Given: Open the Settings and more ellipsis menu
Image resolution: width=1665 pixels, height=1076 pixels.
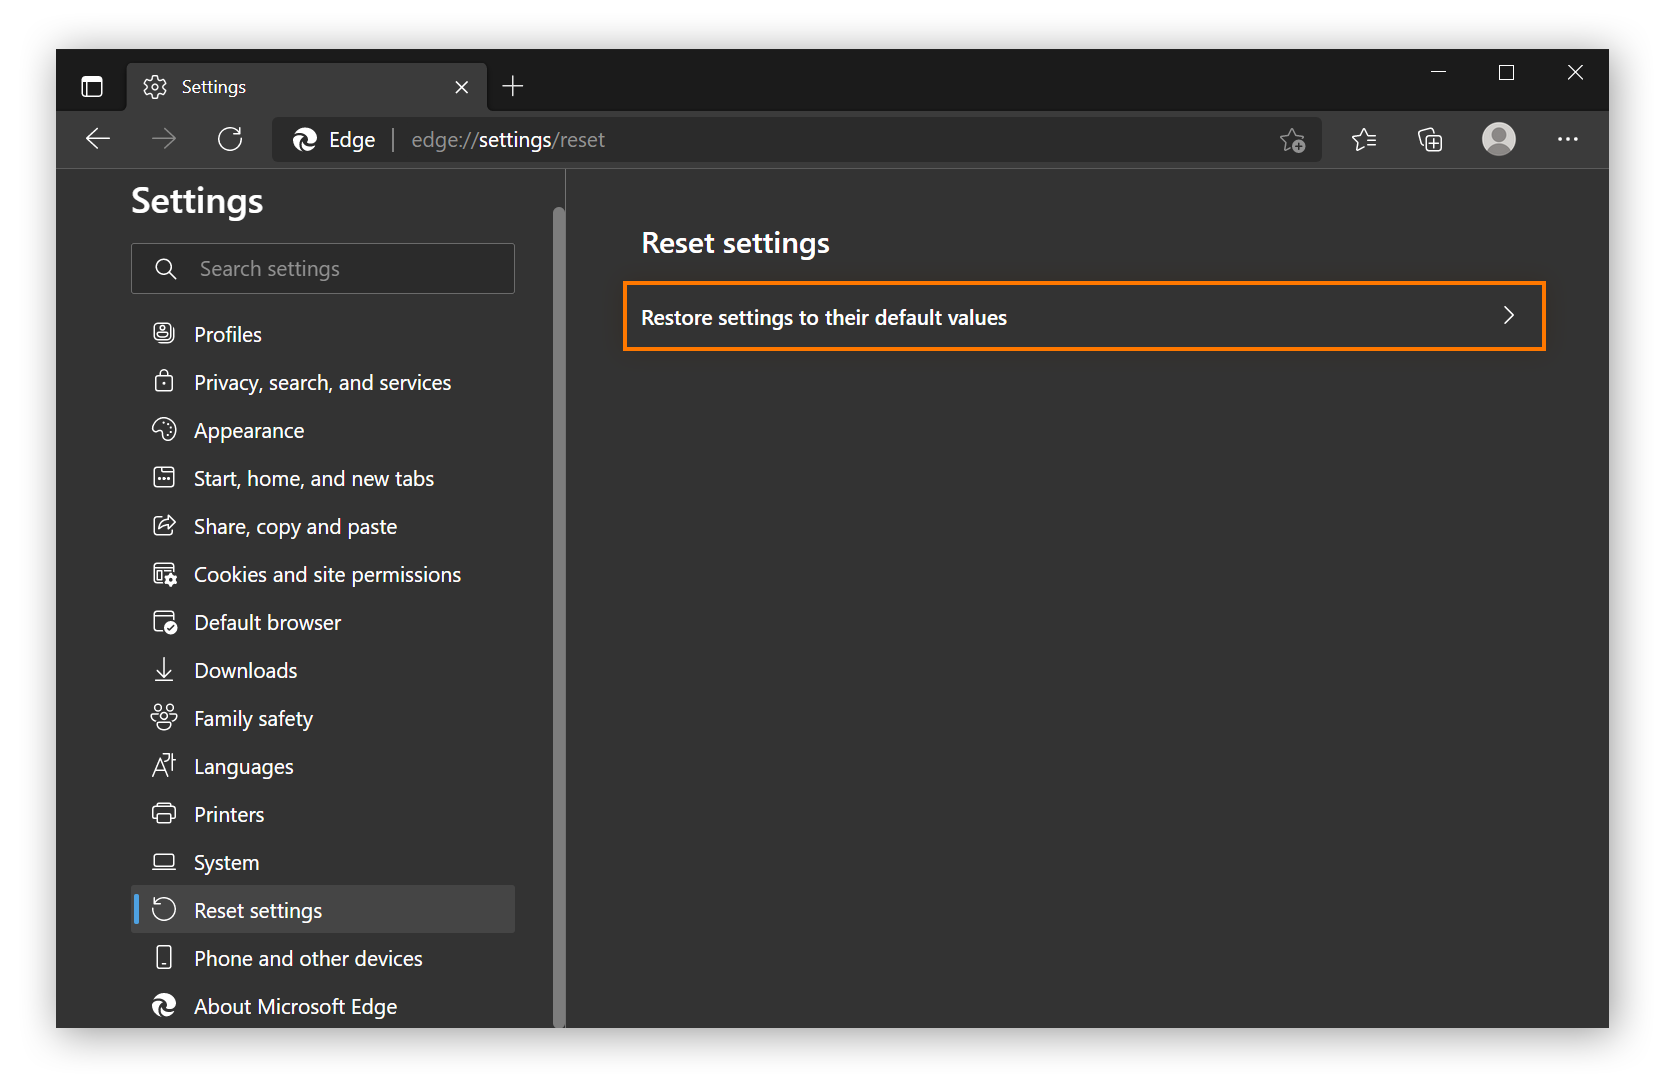Looking at the screenshot, I should tap(1567, 139).
